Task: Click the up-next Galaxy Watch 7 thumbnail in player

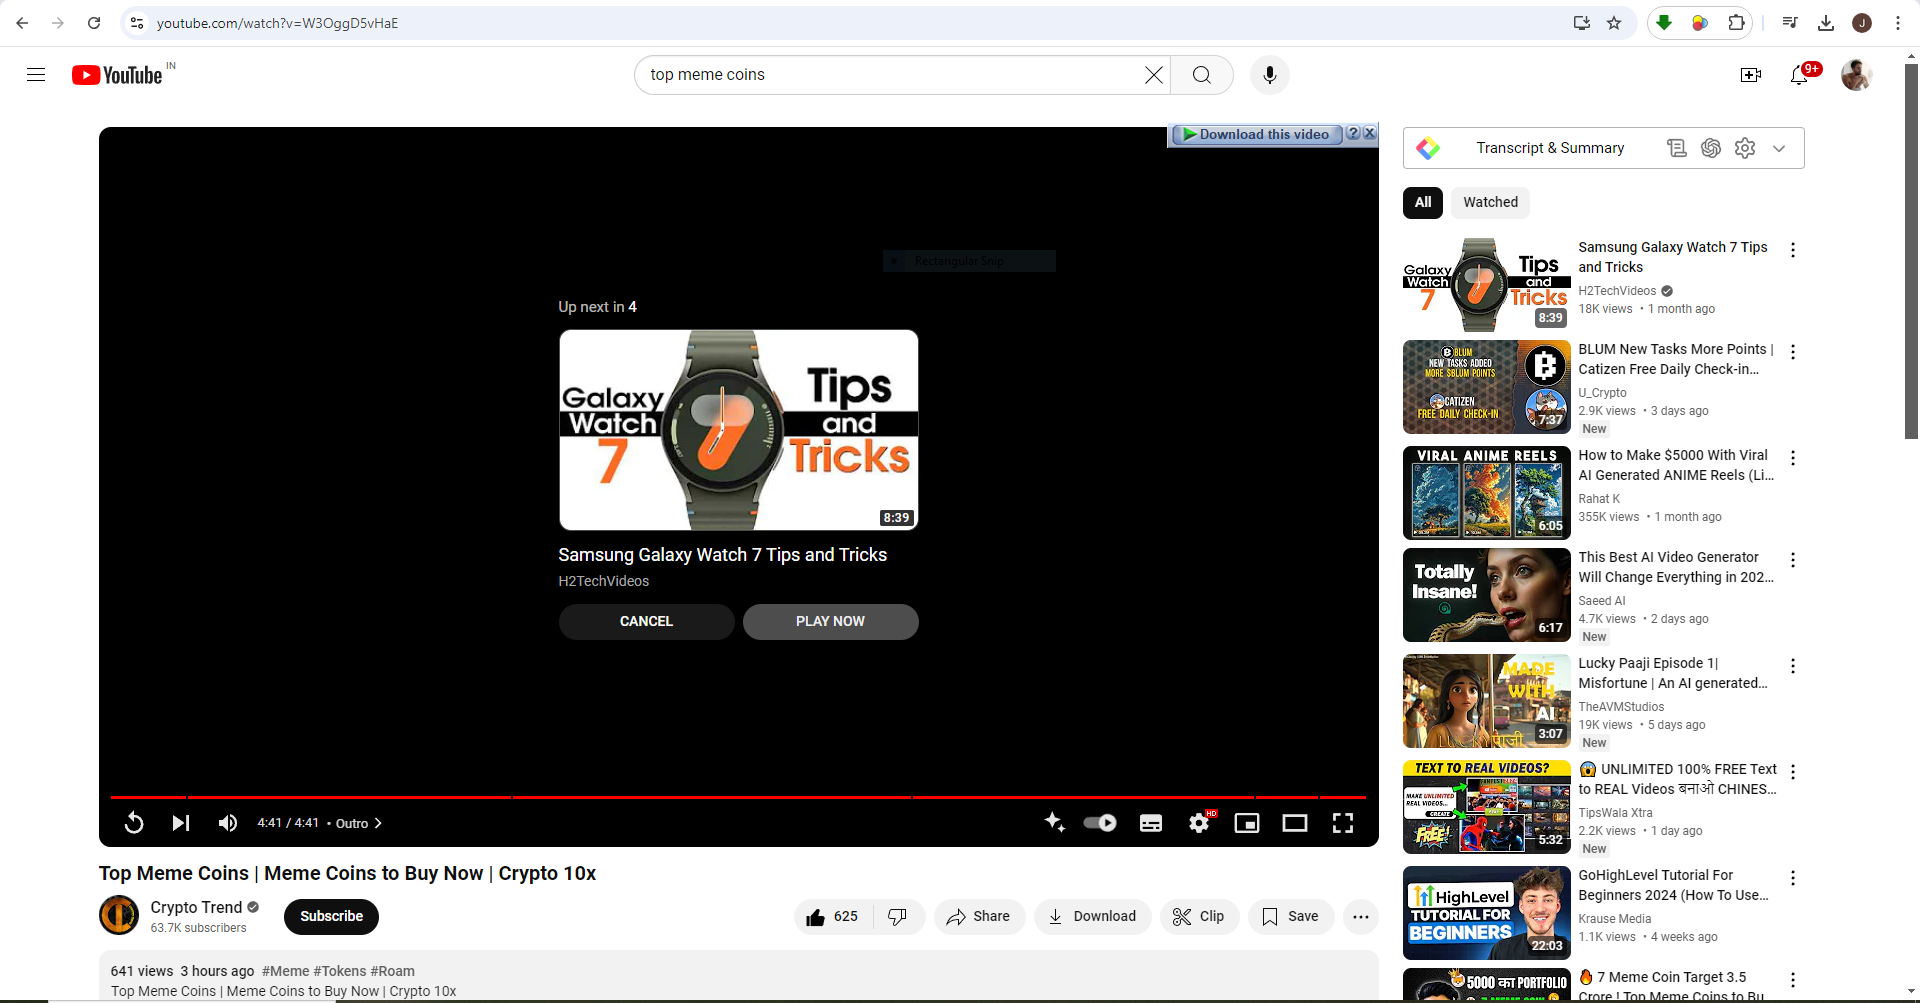Action: pos(738,430)
